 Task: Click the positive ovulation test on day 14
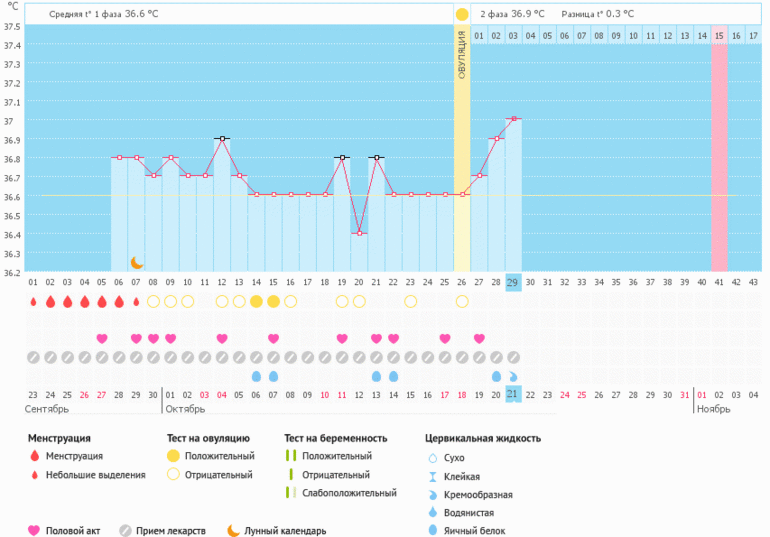(256, 301)
